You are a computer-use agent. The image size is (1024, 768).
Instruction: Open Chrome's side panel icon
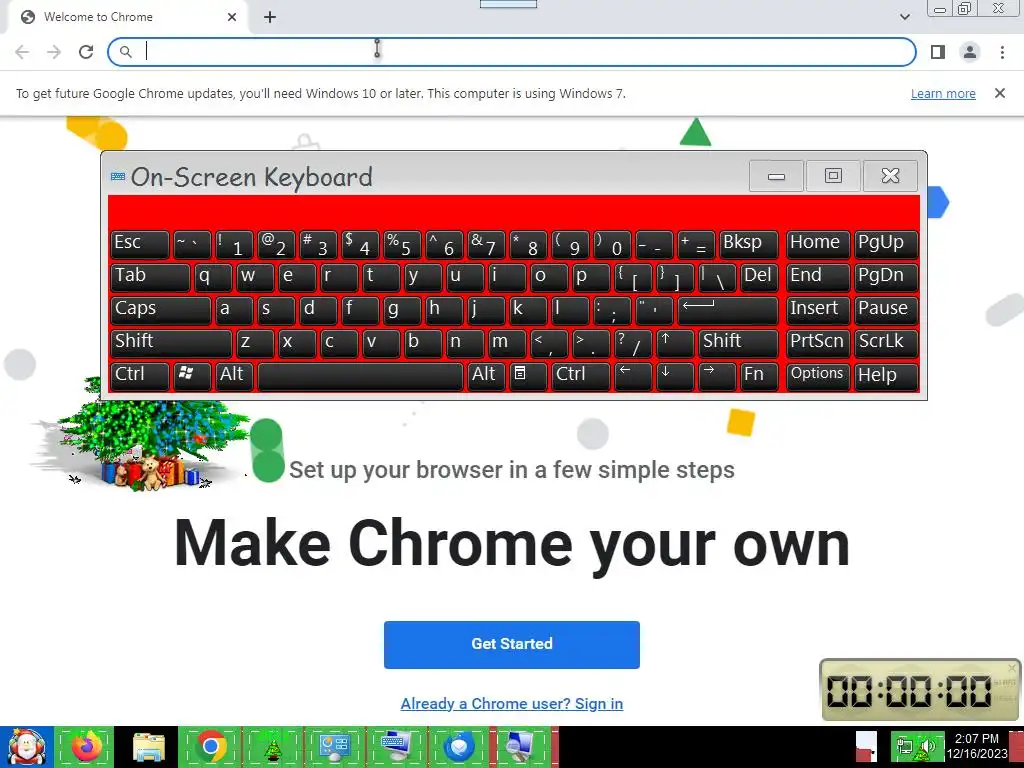[938, 52]
